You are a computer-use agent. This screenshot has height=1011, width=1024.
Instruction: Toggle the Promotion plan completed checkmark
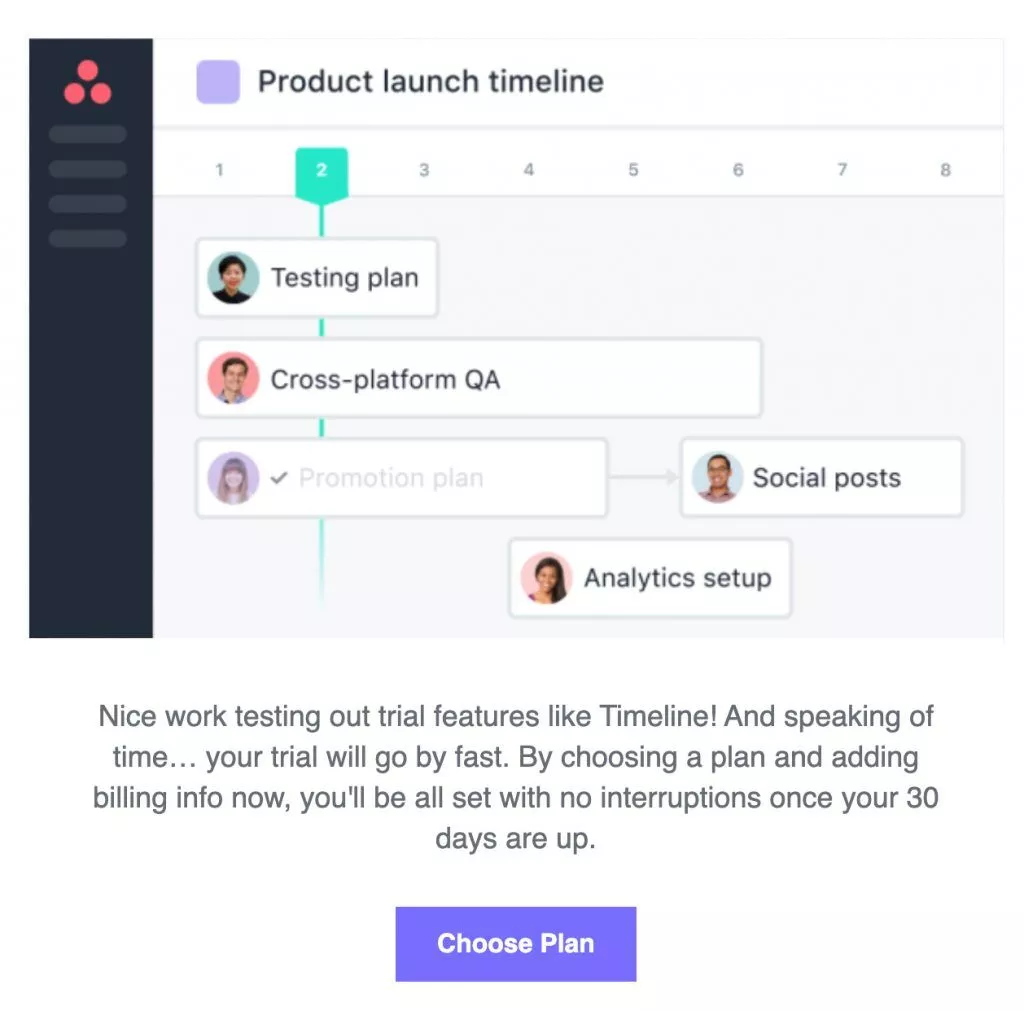280,478
